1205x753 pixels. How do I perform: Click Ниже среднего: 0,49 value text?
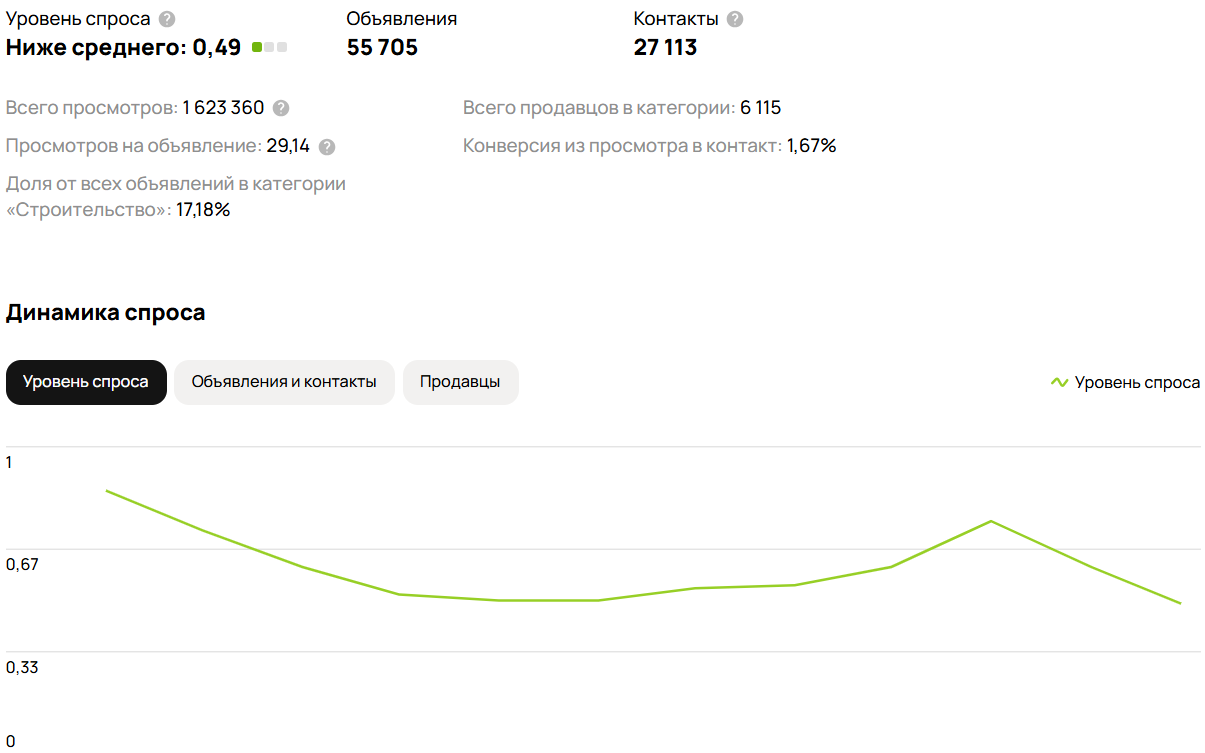(123, 47)
